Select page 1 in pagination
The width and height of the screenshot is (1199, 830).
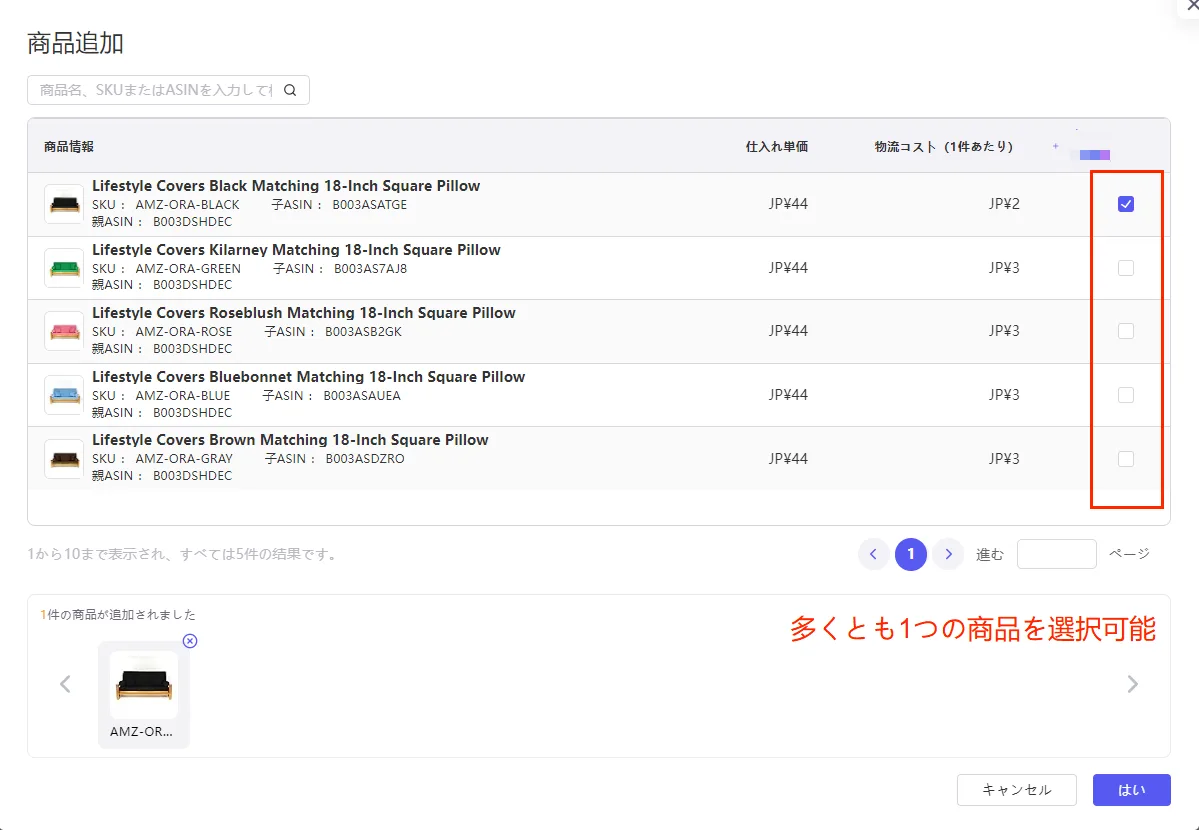pyautogui.click(x=911, y=554)
